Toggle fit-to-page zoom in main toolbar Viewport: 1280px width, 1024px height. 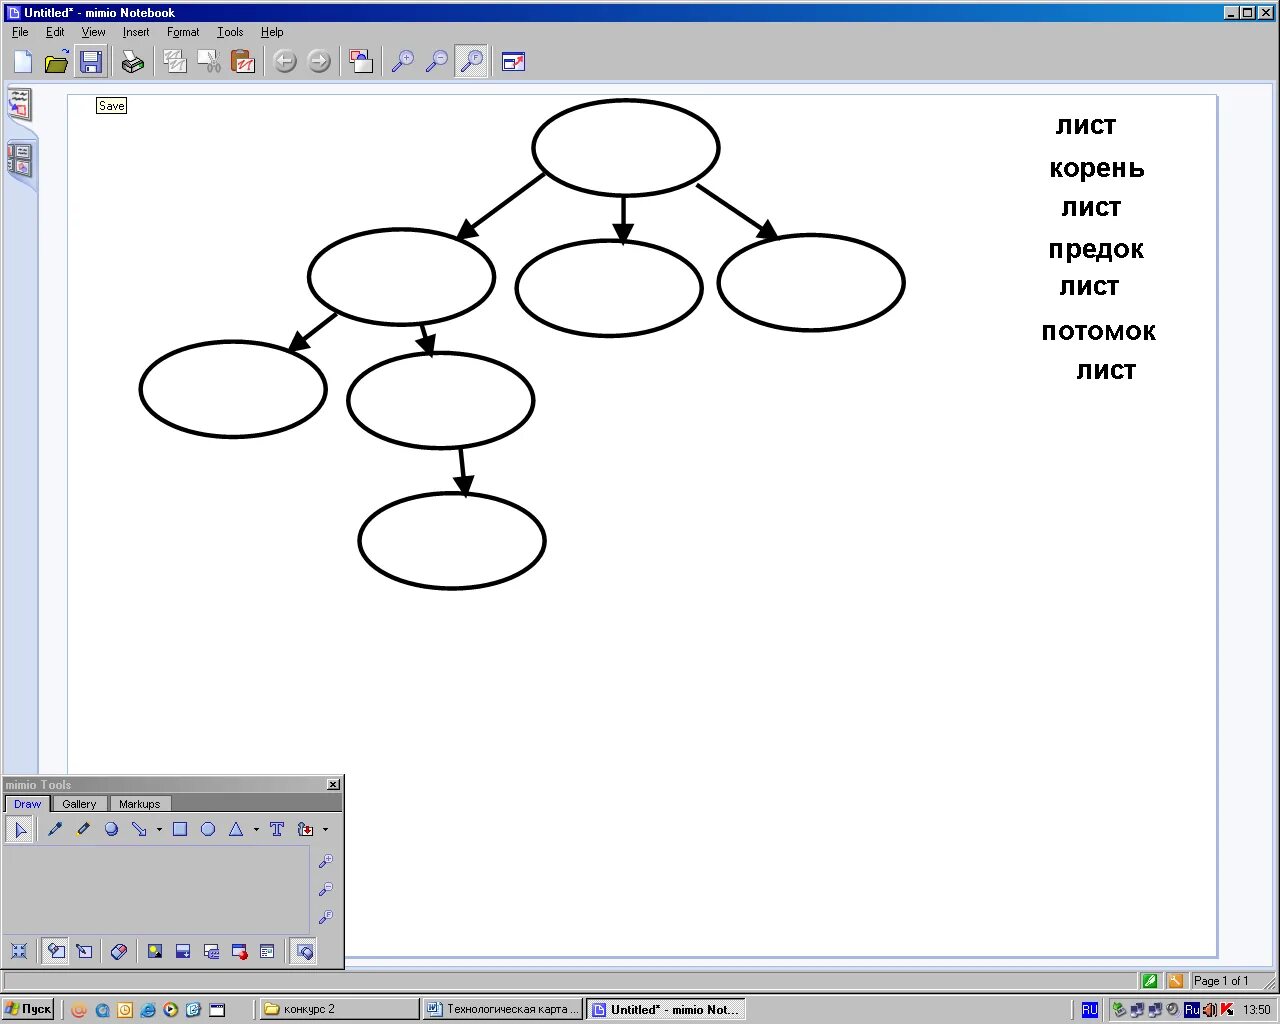coord(470,62)
